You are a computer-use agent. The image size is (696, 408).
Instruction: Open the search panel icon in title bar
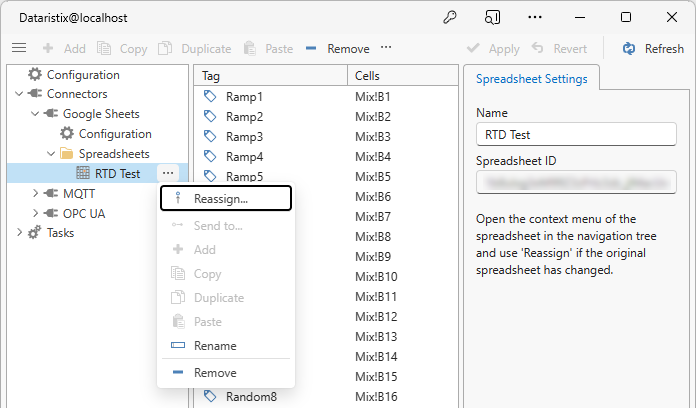pos(492,17)
